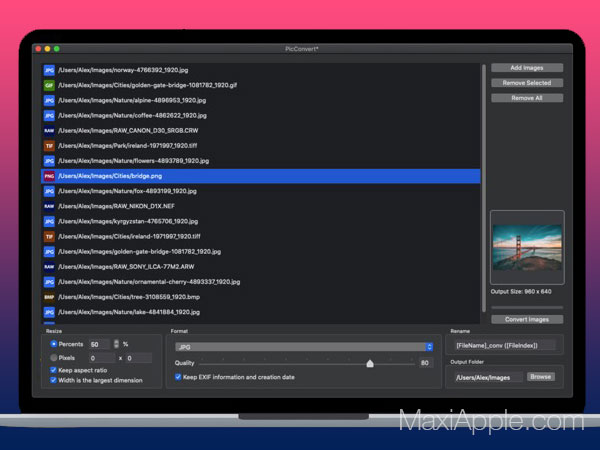Click GIF icon of golden-gate-bridge-1081782_1920.gif

click(x=49, y=85)
